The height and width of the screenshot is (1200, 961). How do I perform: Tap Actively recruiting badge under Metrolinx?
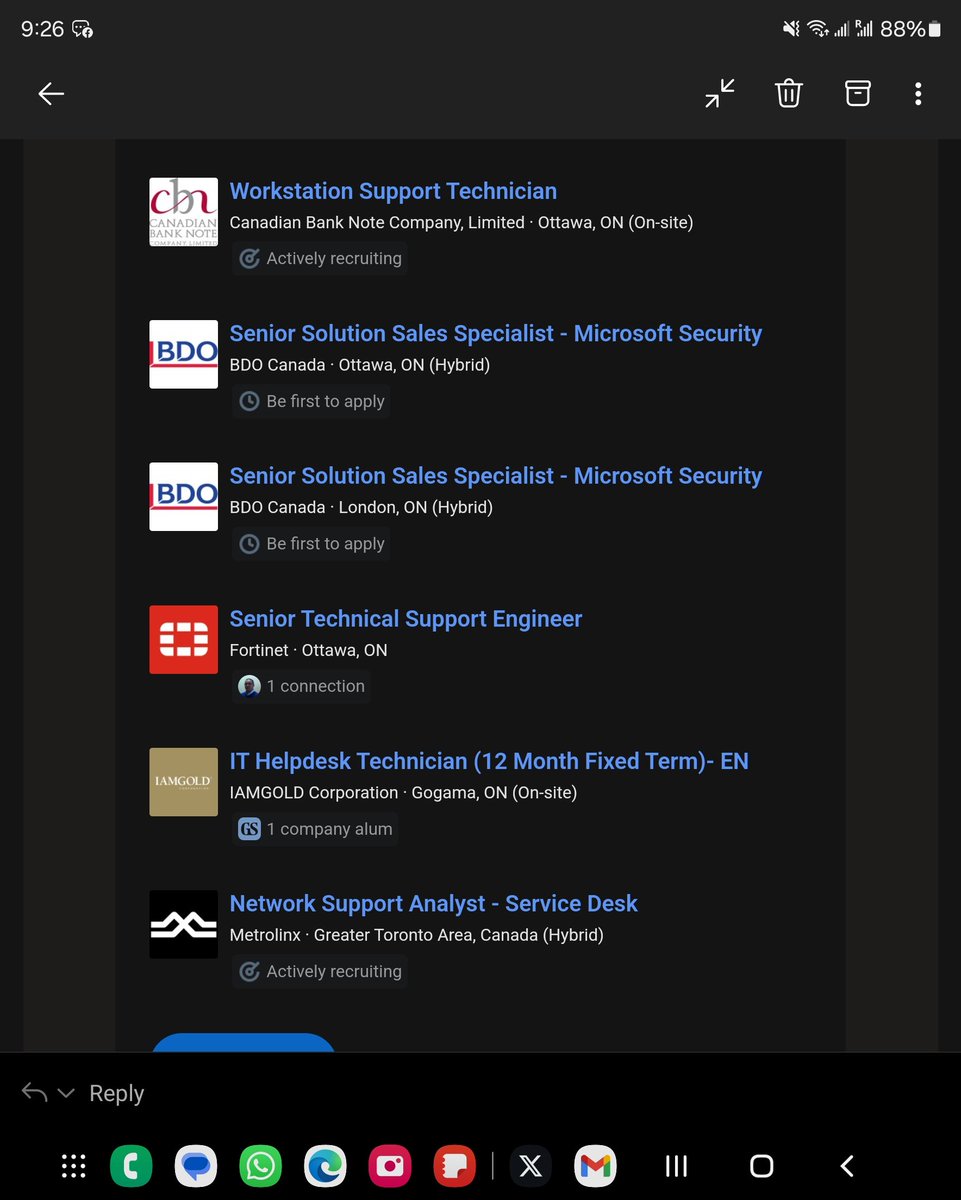point(320,971)
